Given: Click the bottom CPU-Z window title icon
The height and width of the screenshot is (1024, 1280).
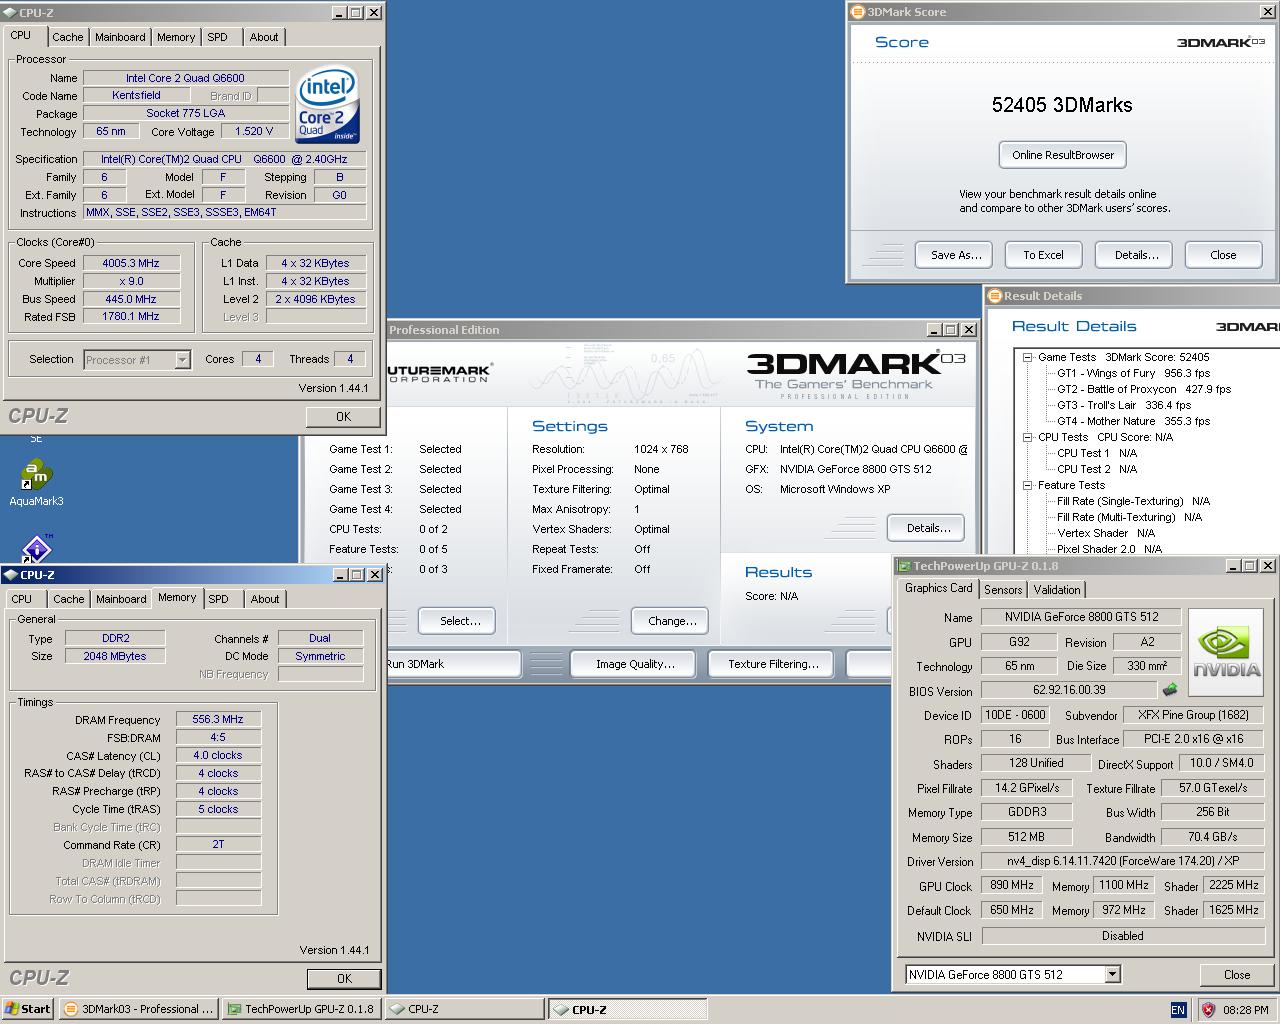Looking at the screenshot, I should click(x=10, y=575).
